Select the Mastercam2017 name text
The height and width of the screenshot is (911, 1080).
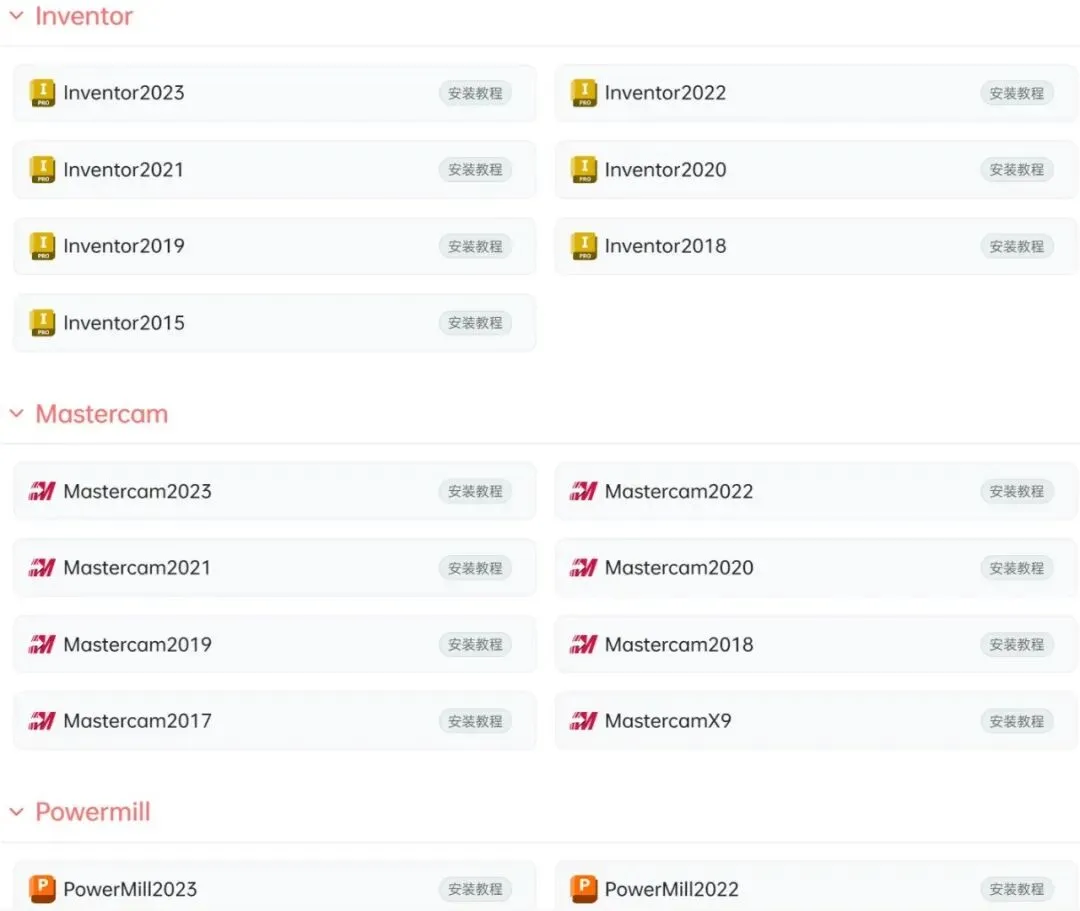tap(138, 721)
